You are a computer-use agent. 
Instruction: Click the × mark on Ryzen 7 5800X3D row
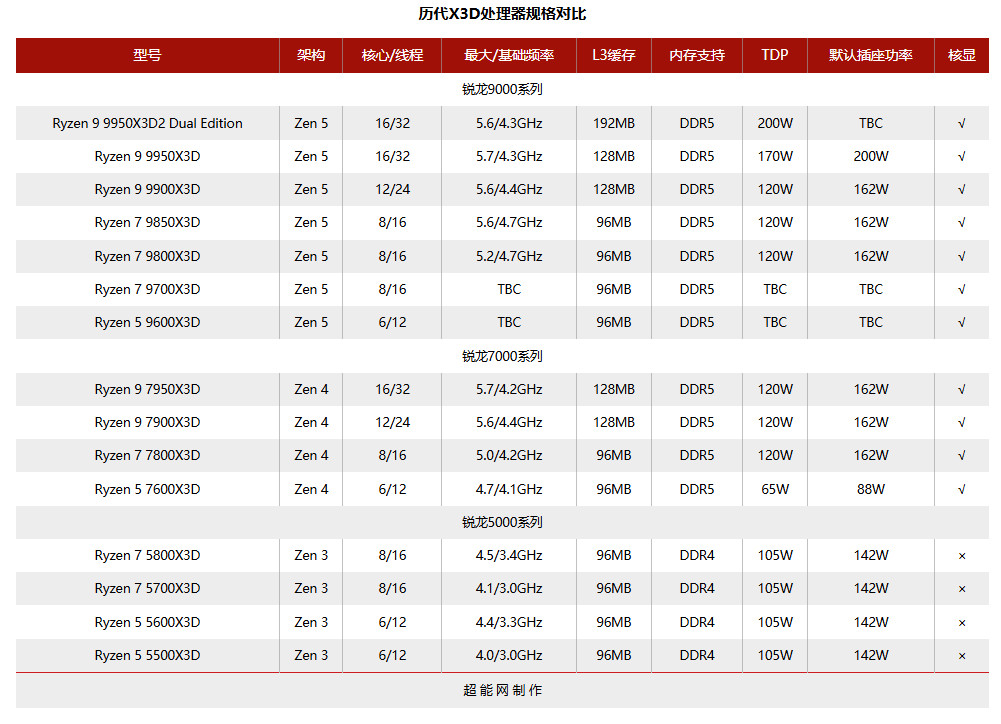(x=961, y=555)
